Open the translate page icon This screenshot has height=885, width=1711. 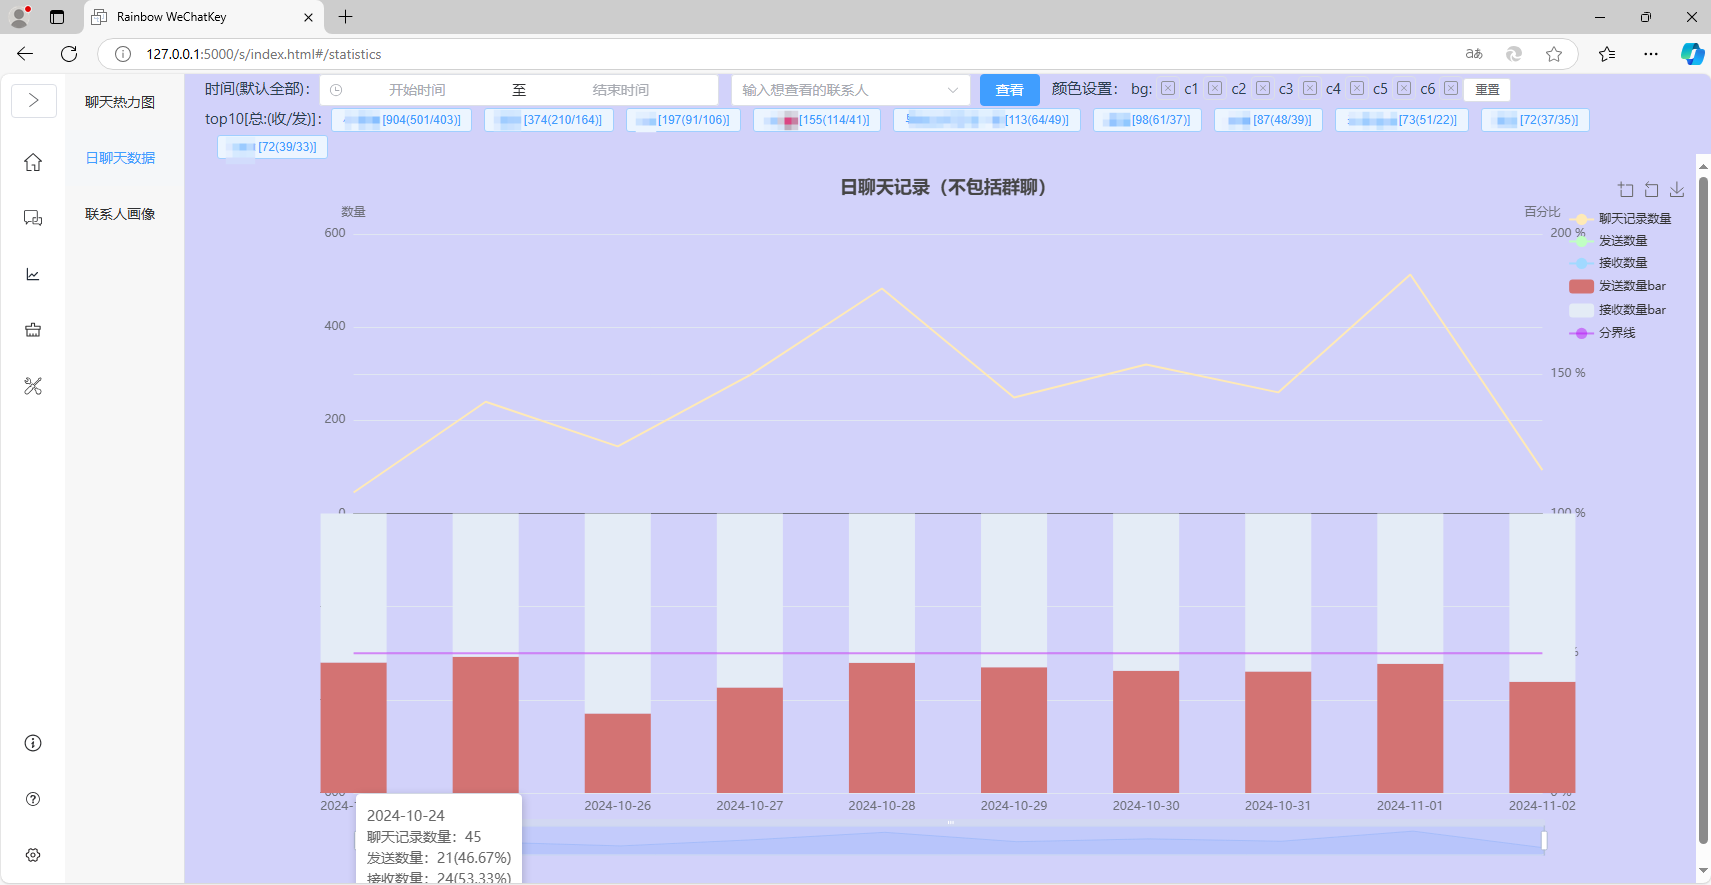click(1474, 54)
